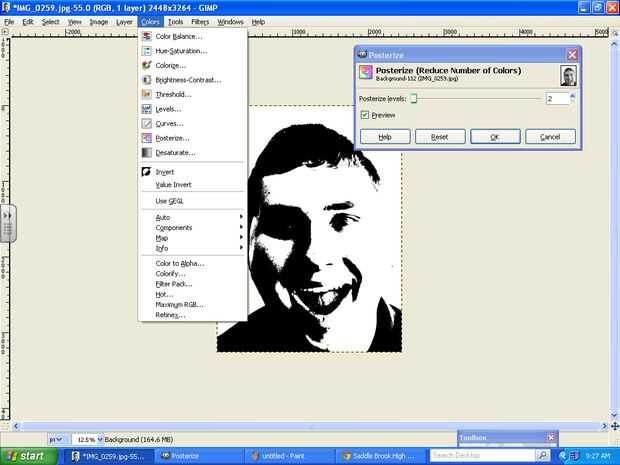The image size is (620, 465).
Task: Click Cancel in the Posterize dialog
Action: [550, 136]
